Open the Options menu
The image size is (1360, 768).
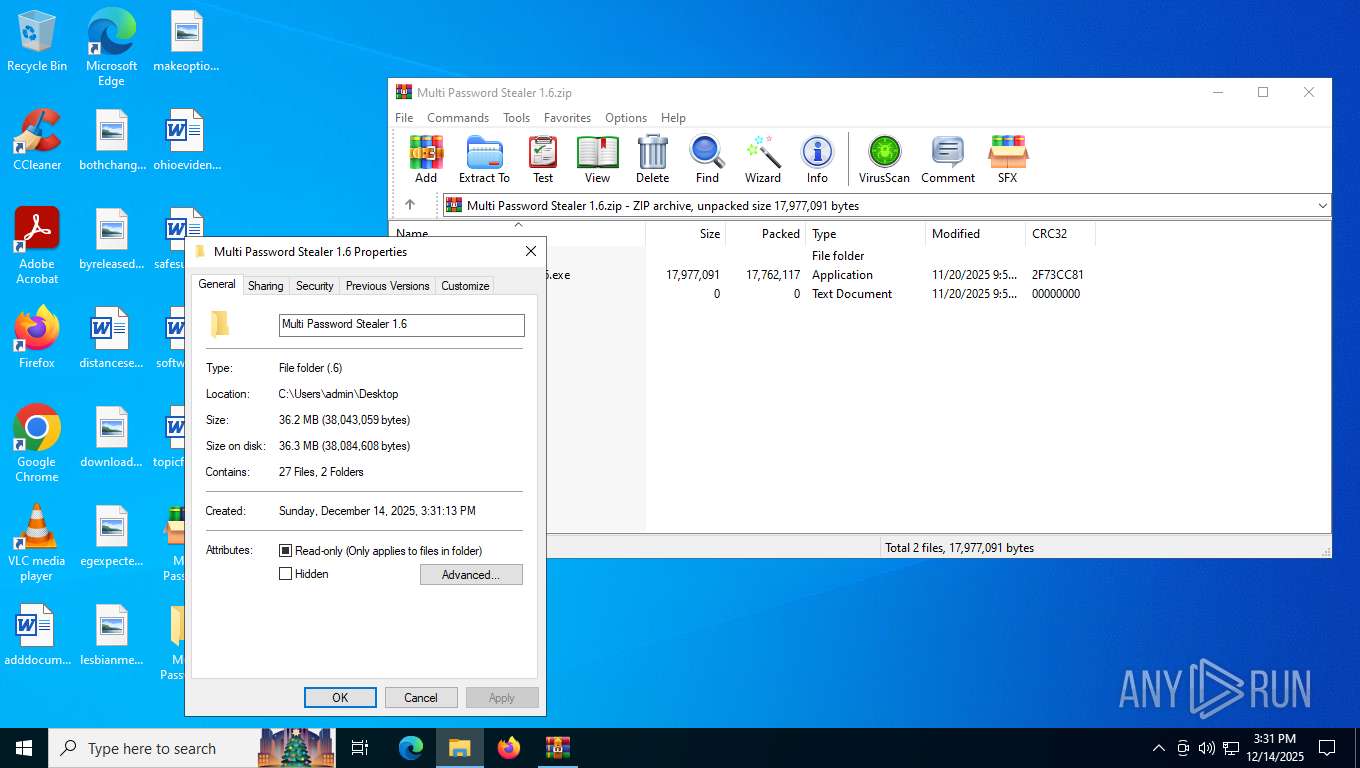626,117
